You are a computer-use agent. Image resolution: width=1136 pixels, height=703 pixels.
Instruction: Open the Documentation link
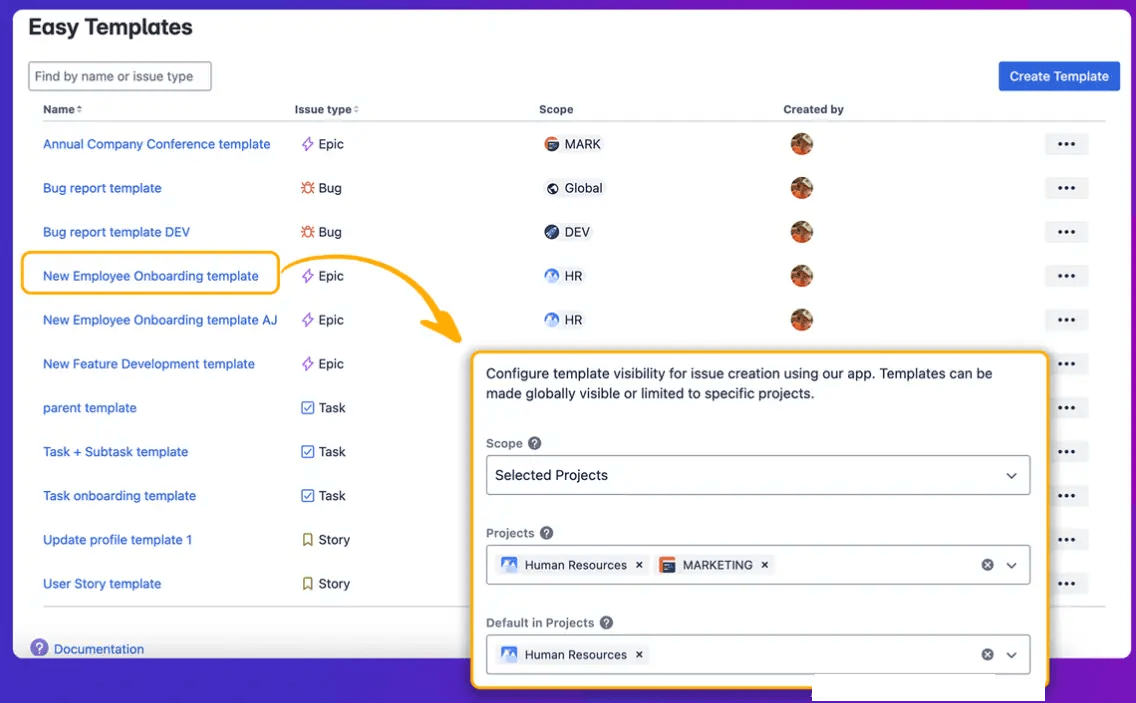(99, 649)
